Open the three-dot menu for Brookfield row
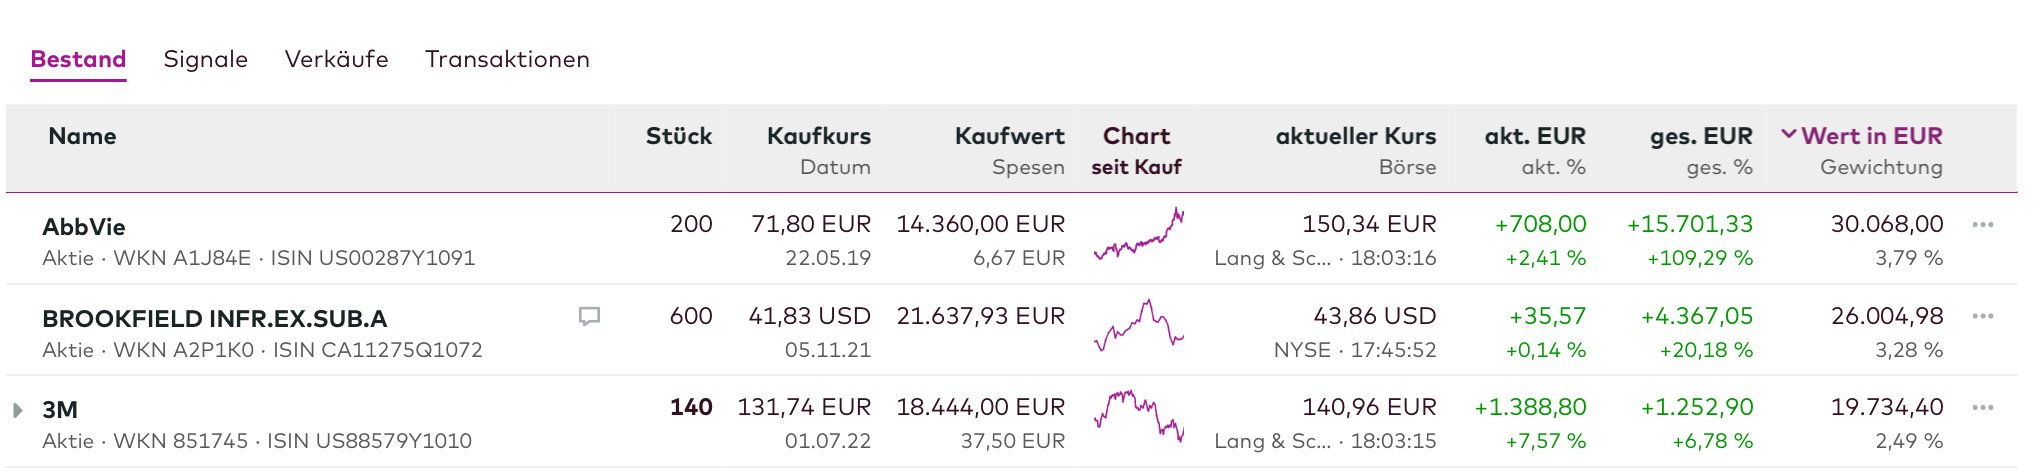 pyautogui.click(x=1982, y=316)
